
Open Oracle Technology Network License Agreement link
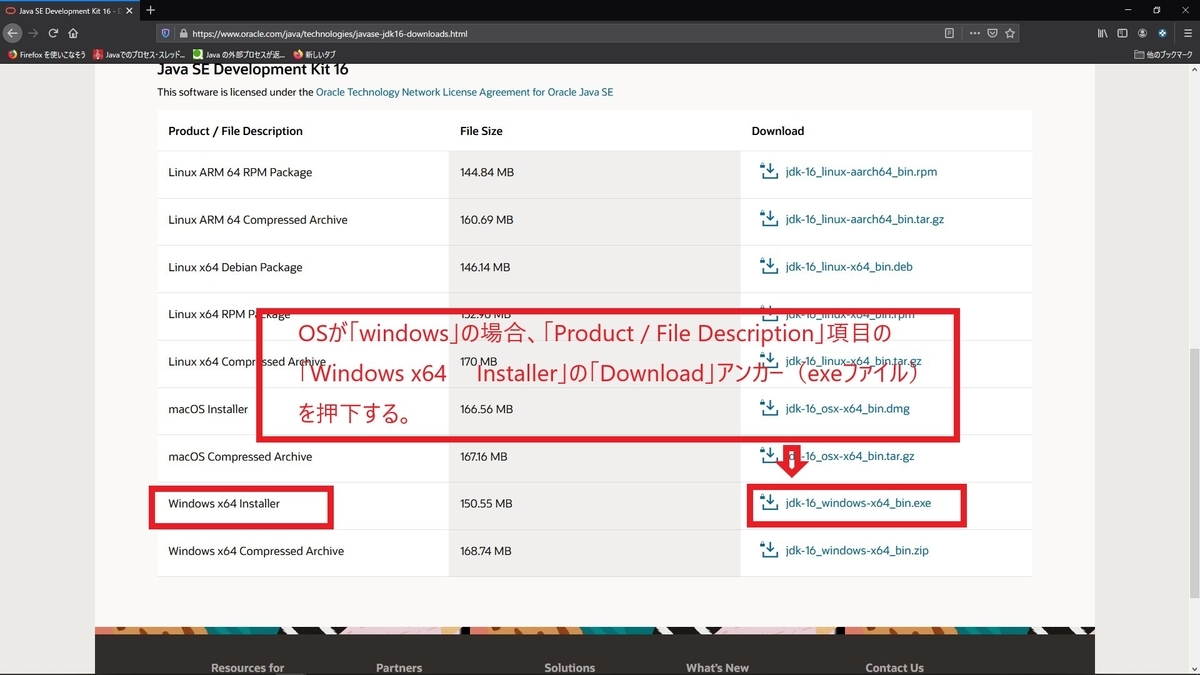click(x=464, y=92)
